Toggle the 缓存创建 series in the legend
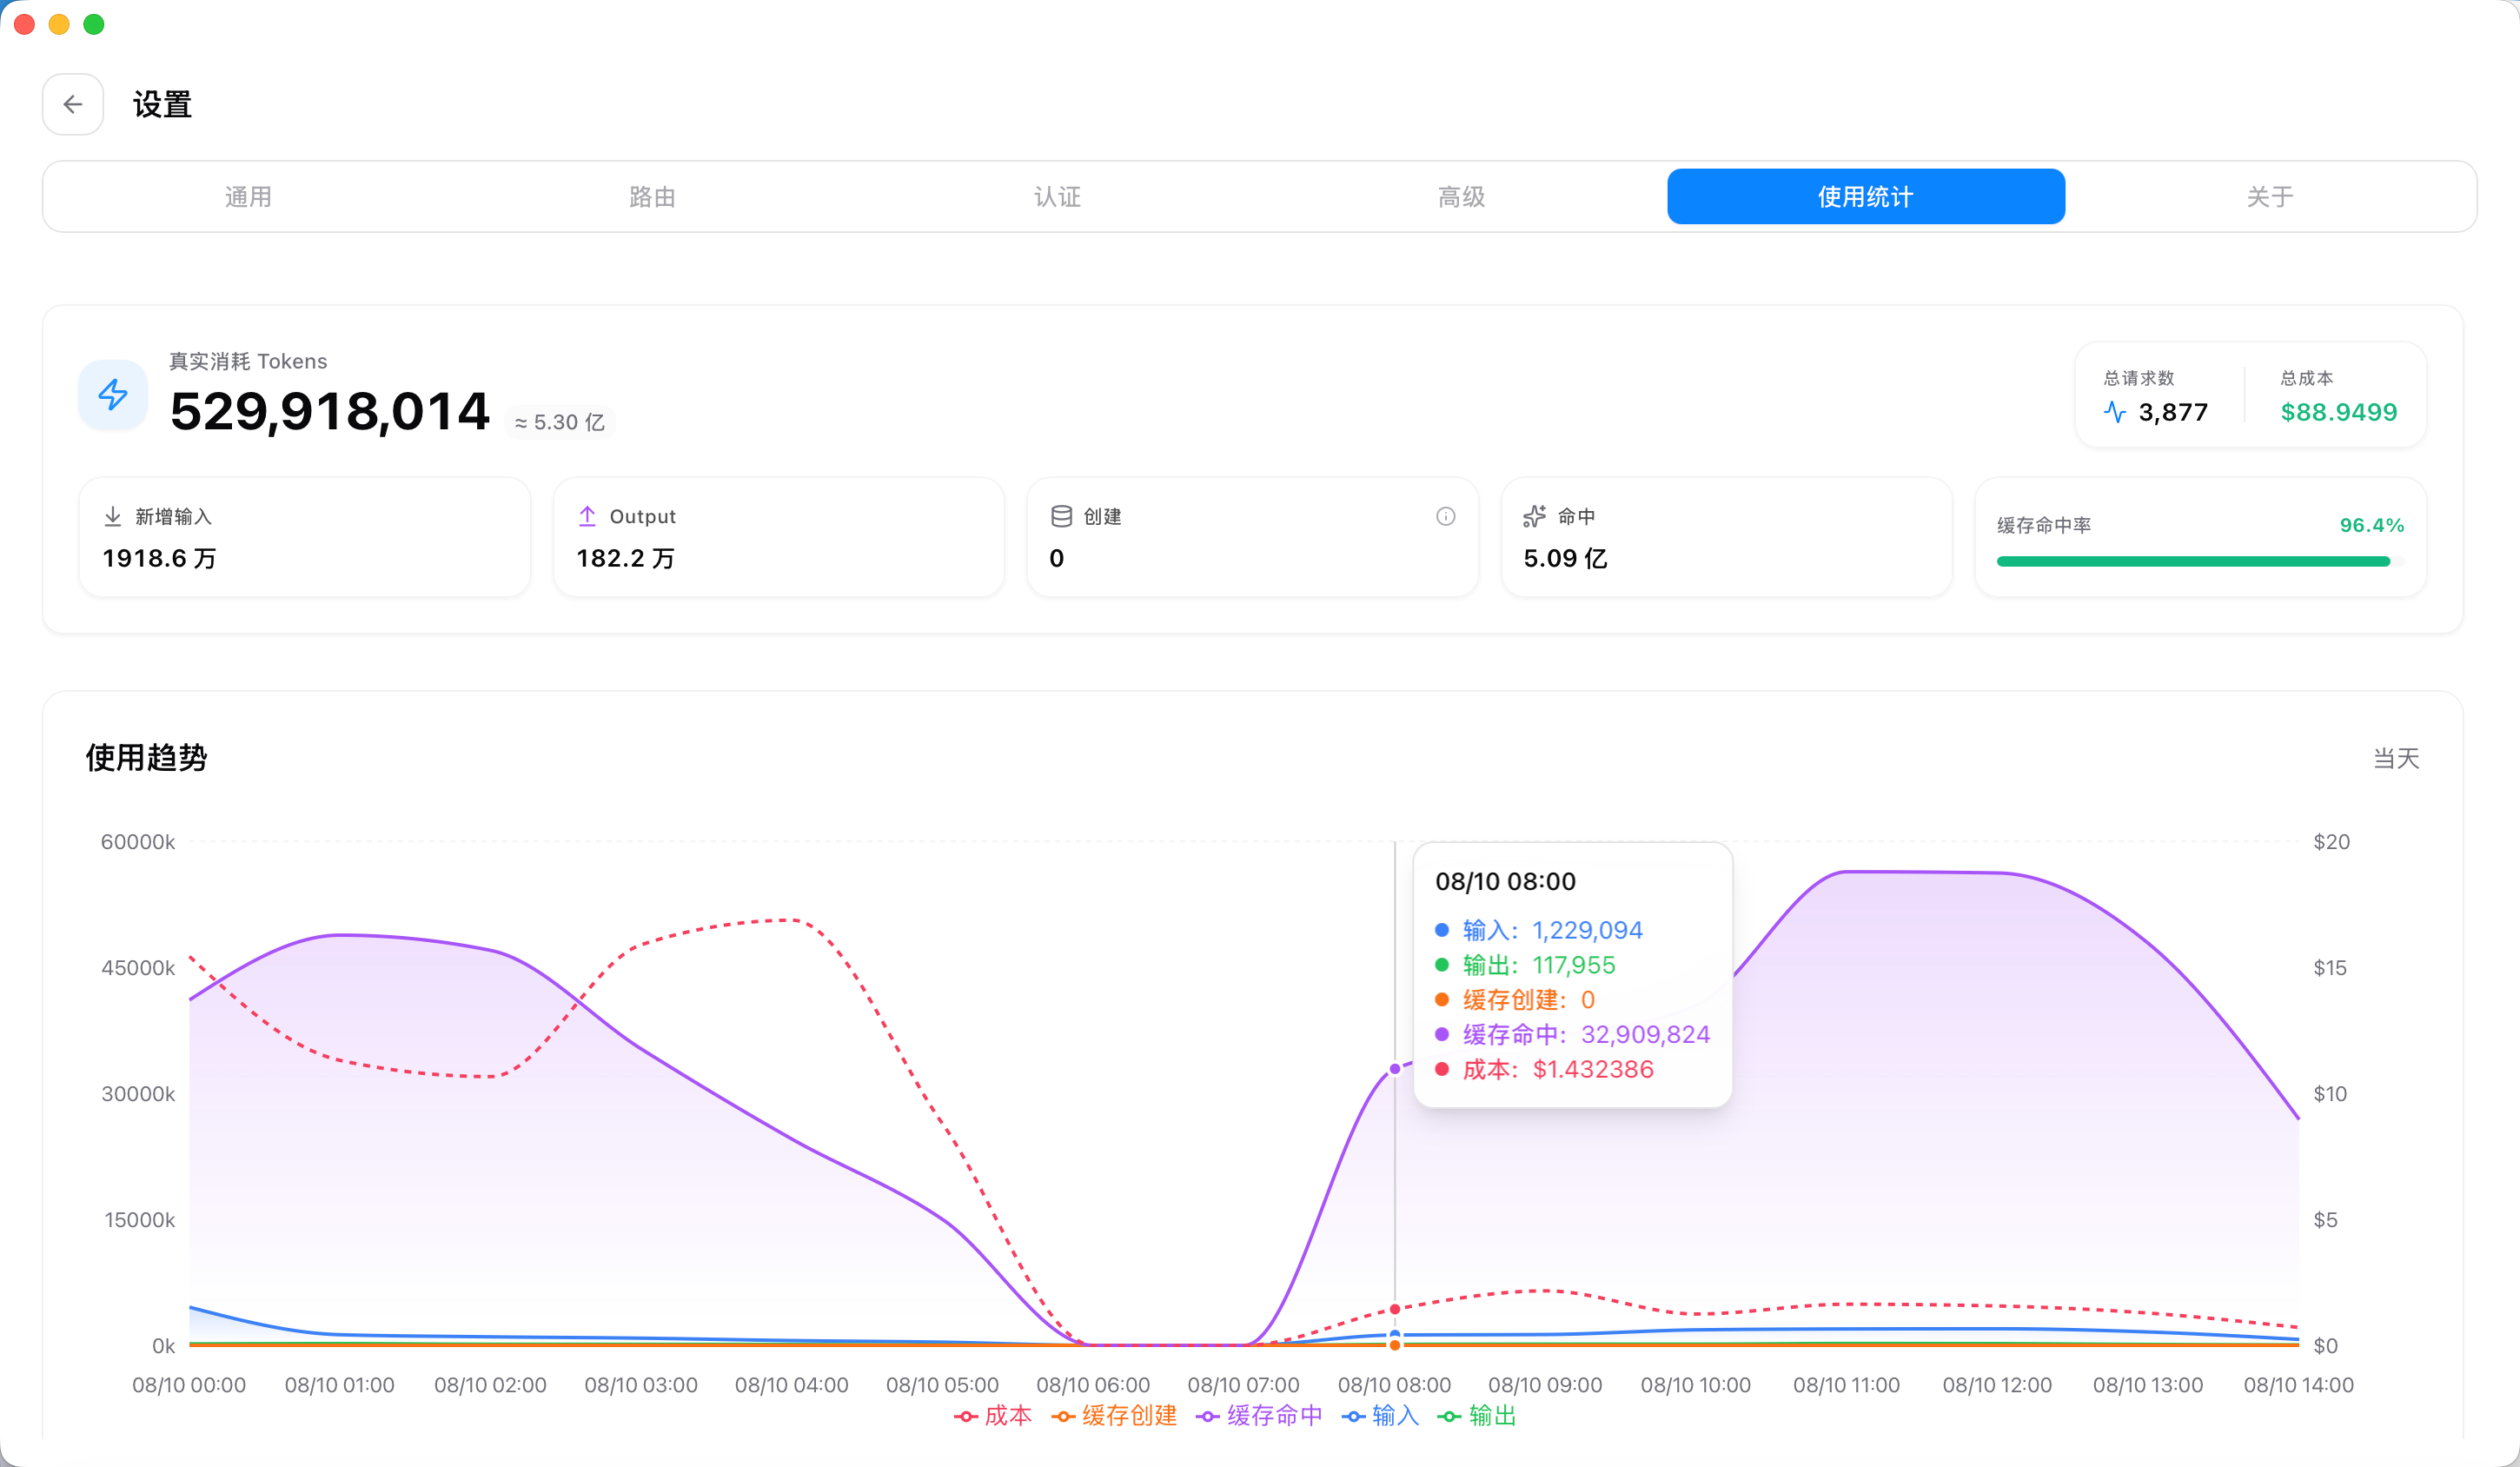The image size is (2520, 1467). (1114, 1416)
